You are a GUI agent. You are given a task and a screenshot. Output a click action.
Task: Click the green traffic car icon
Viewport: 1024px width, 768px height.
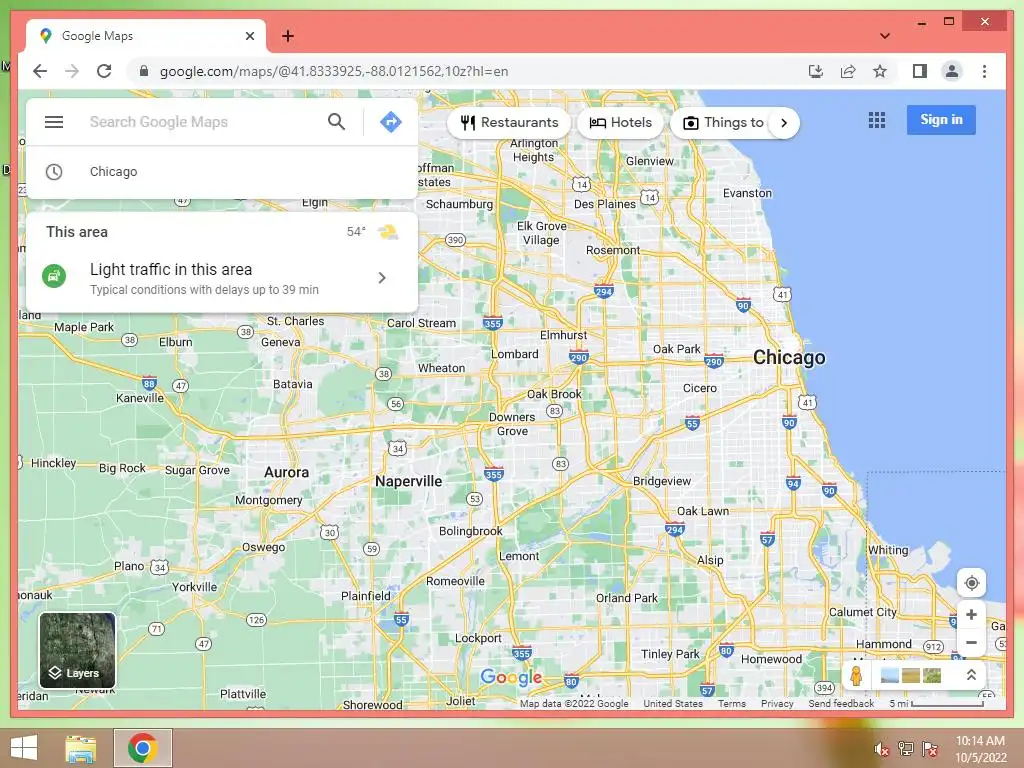point(54,276)
